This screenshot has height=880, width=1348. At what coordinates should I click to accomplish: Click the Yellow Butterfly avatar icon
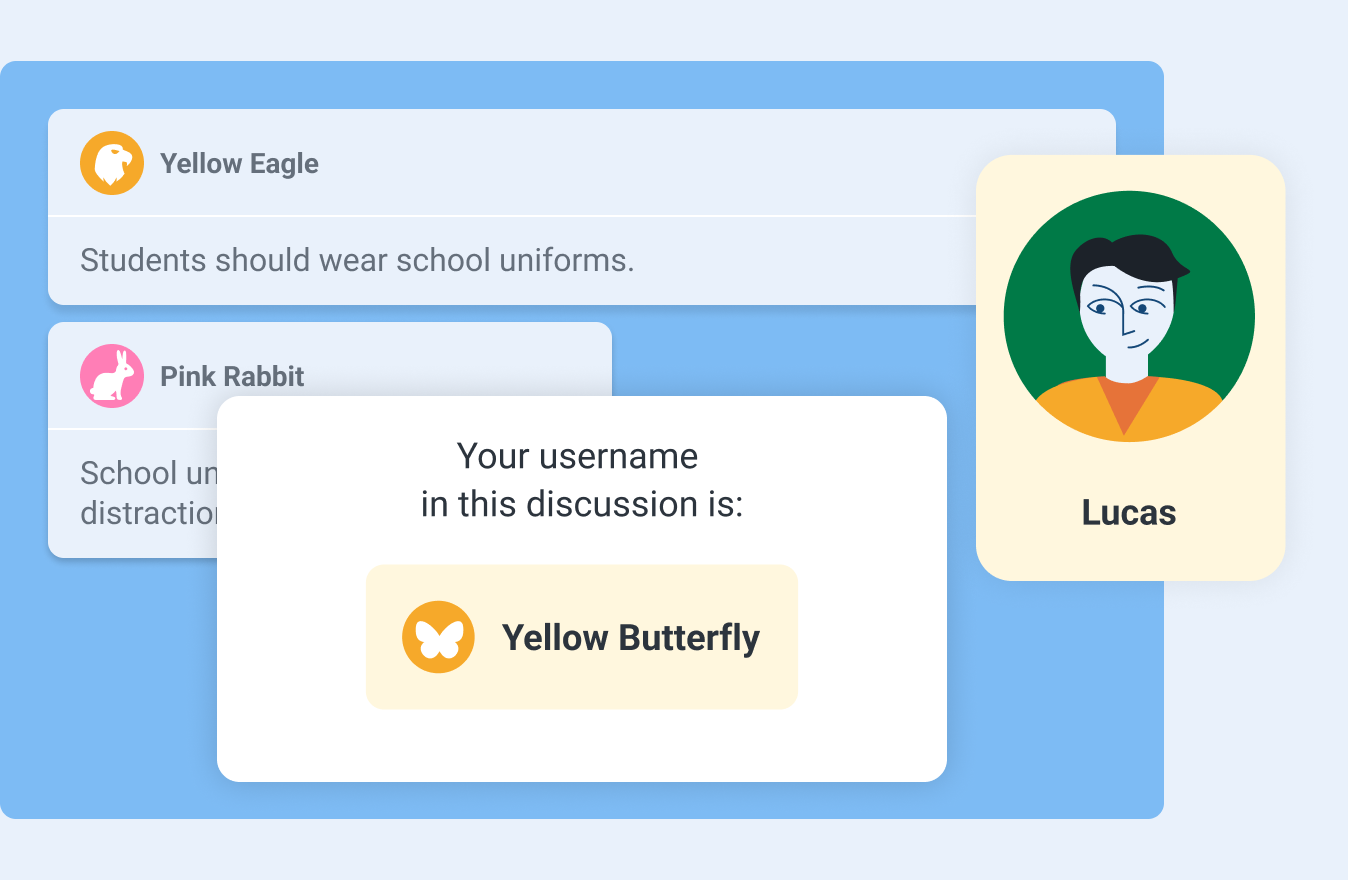pos(438,637)
